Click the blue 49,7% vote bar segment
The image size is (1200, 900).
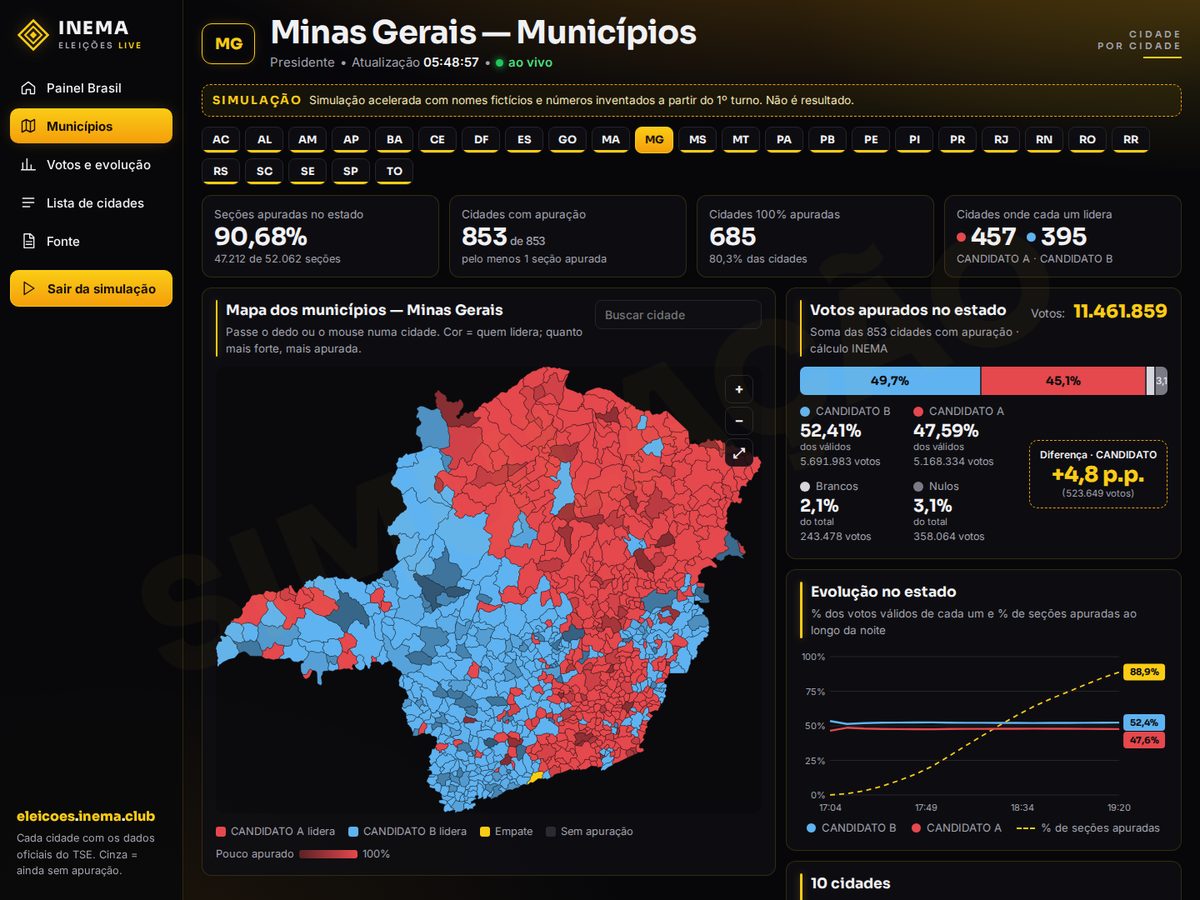coord(890,381)
